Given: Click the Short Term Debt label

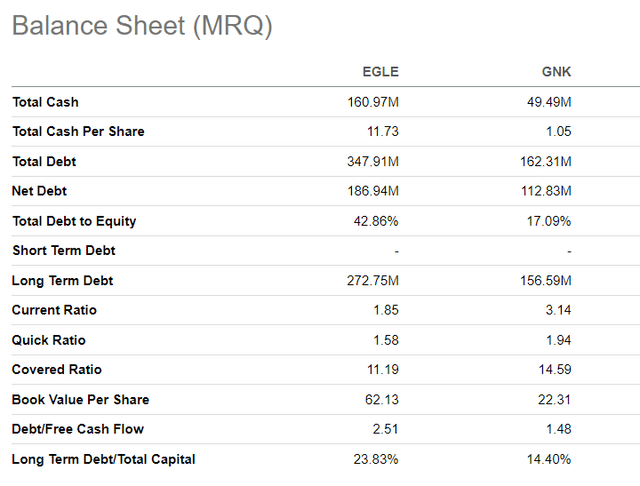Looking at the screenshot, I should [x=62, y=251].
